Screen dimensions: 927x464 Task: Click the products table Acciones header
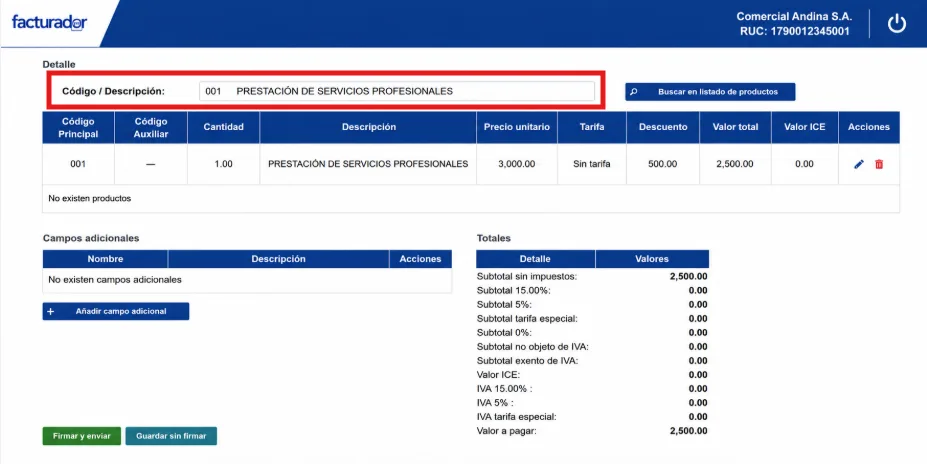(x=869, y=128)
